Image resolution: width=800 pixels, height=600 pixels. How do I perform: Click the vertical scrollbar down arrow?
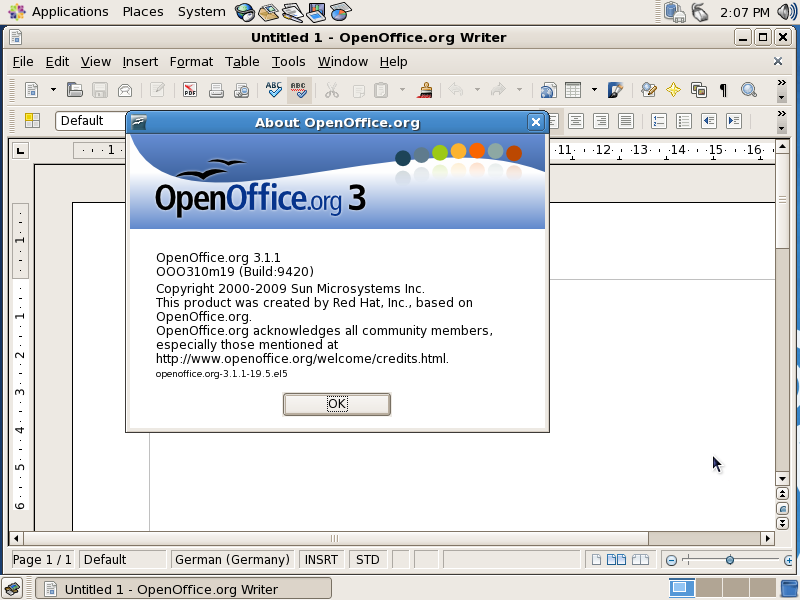coord(783,478)
